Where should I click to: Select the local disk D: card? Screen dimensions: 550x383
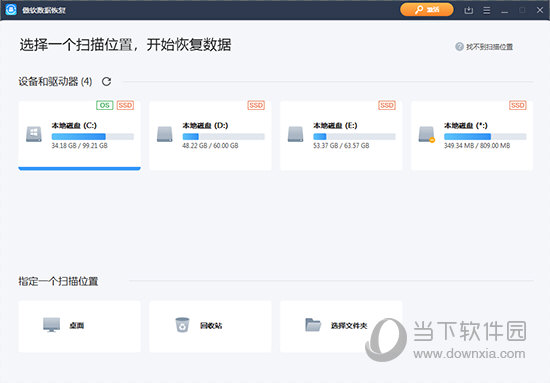tap(210, 135)
